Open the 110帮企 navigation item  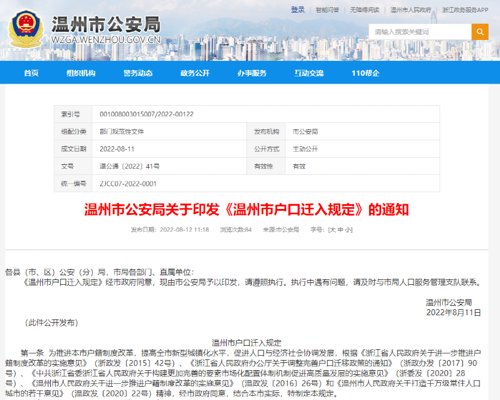tap(365, 73)
